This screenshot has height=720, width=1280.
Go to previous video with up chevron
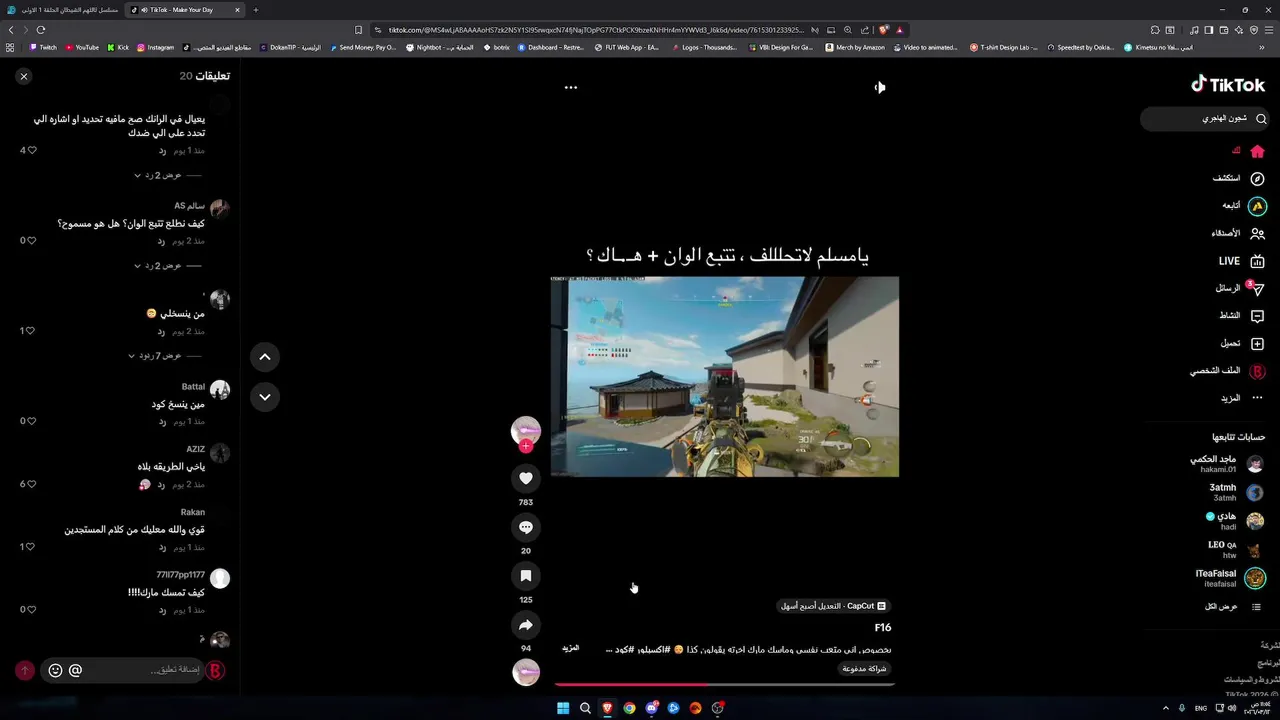click(265, 357)
